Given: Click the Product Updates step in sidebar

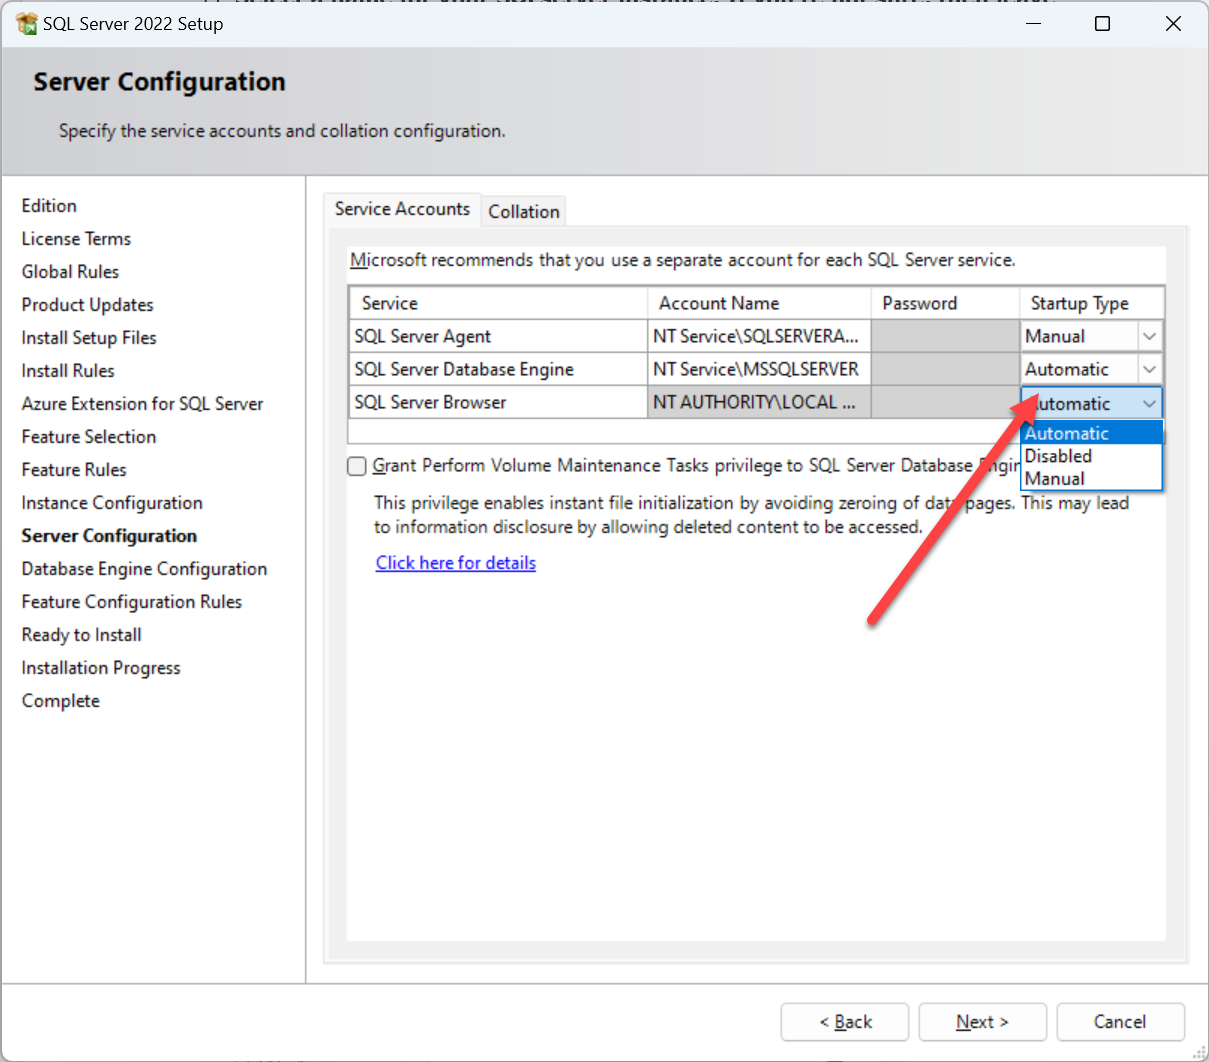Looking at the screenshot, I should [x=87, y=304].
